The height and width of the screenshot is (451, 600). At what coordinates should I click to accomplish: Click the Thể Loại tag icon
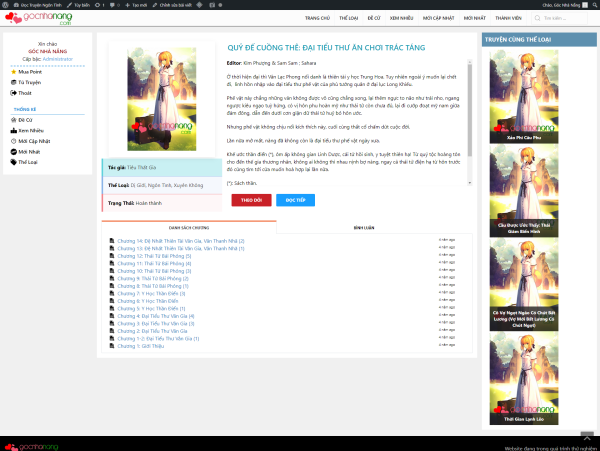[x=15, y=160]
